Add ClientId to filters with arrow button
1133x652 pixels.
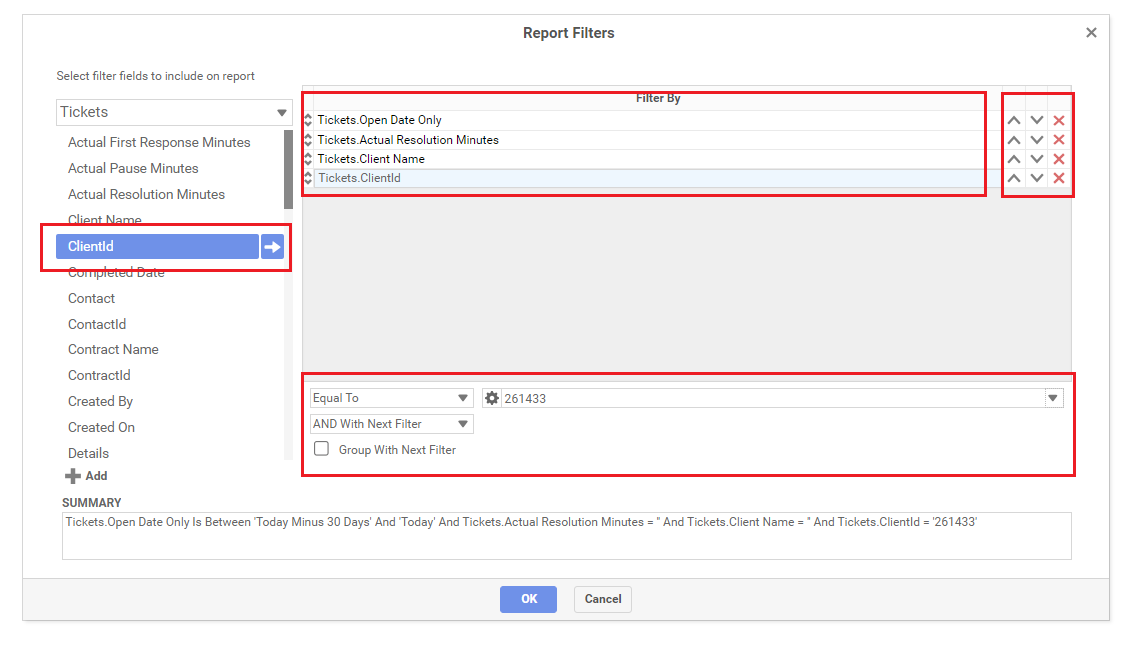click(272, 246)
